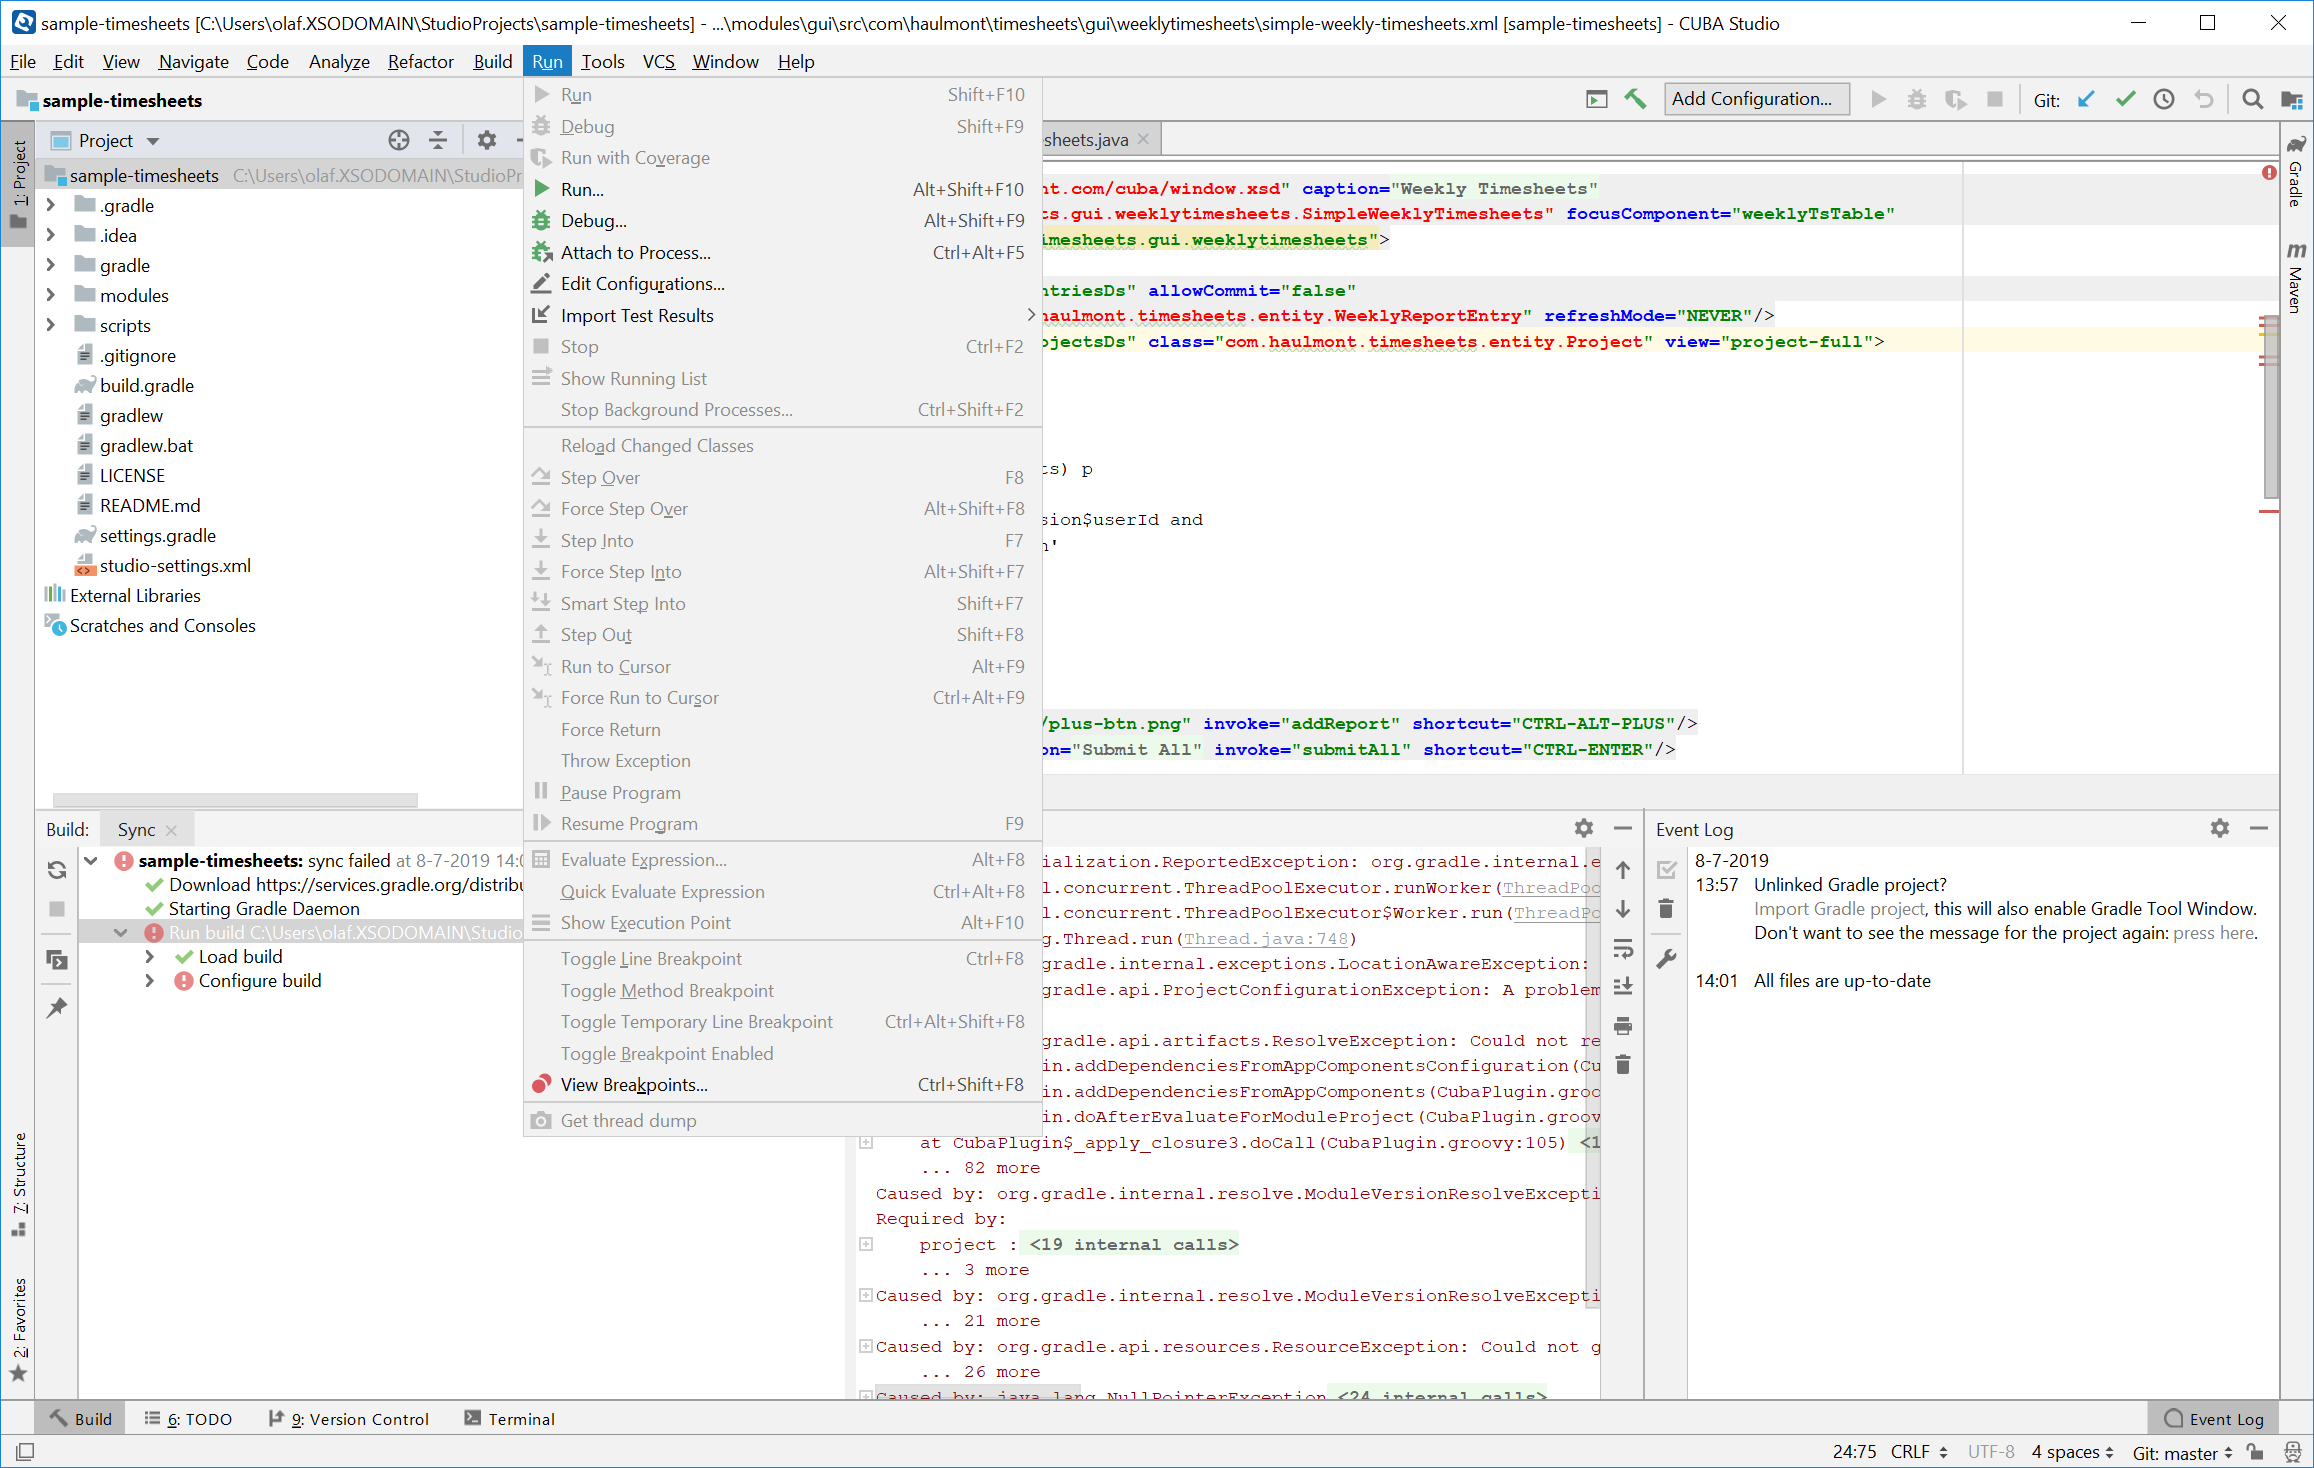Image resolution: width=2314 pixels, height=1468 pixels.
Task: Toggle Event Log button in status bar
Action: click(x=2213, y=1419)
